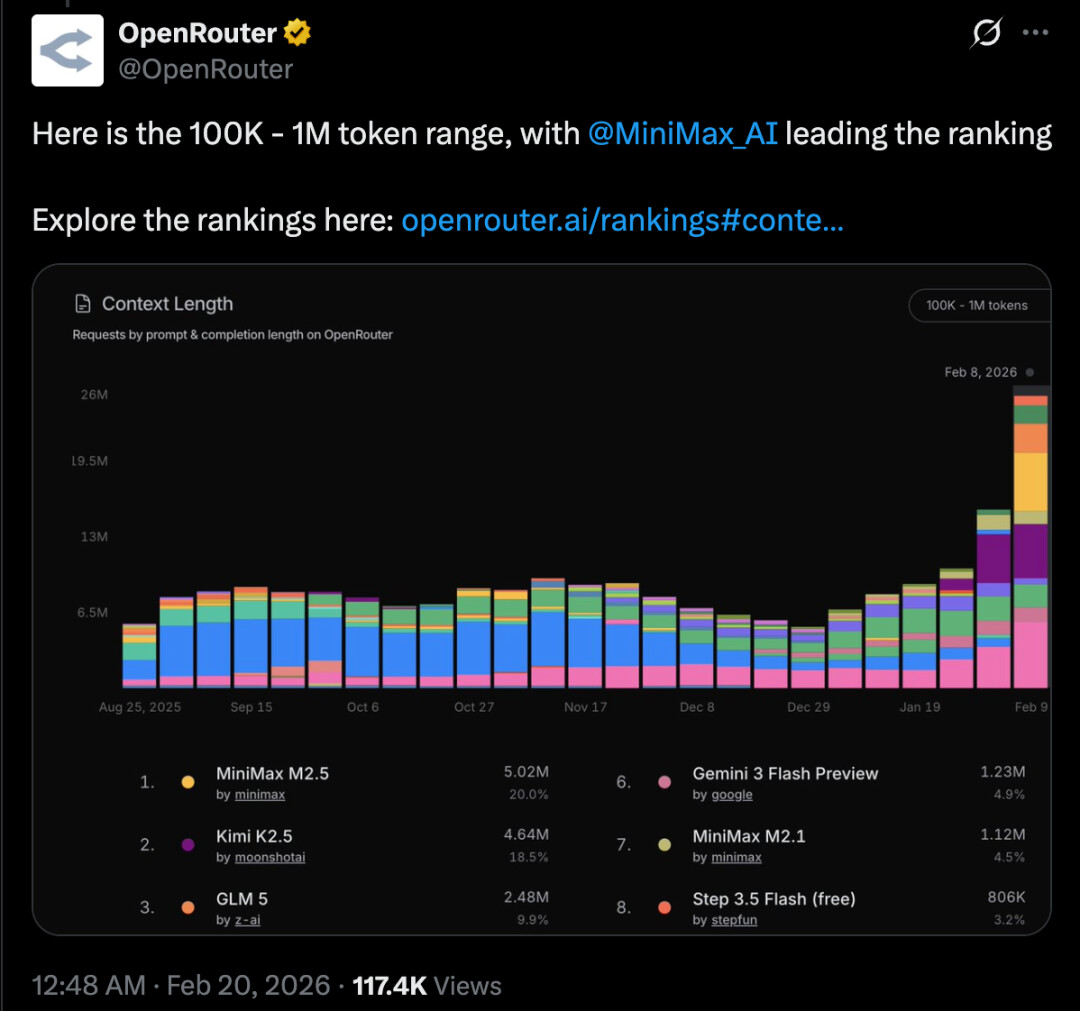
Task: Click the purple Kimi K2.5 color dot
Action: pos(187,845)
